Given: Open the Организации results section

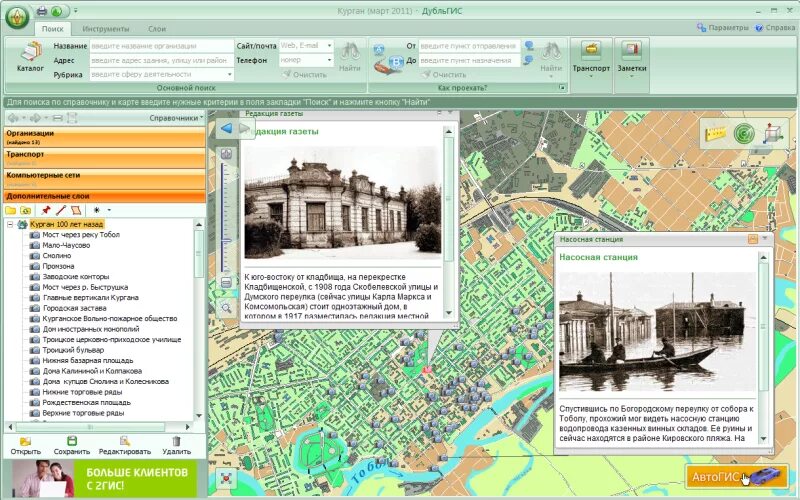Looking at the screenshot, I should pos(105,137).
